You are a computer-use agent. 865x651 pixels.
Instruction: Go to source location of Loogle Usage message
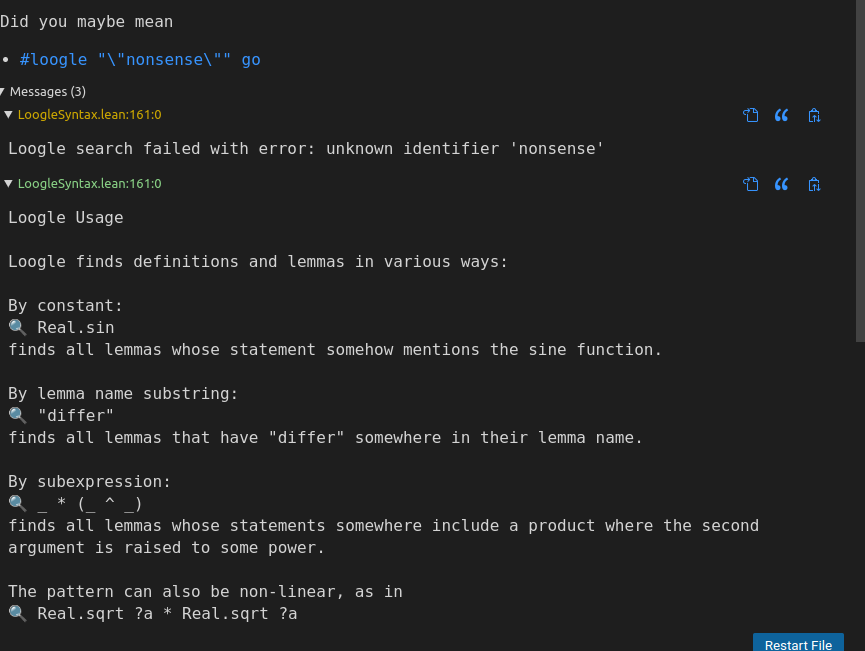(x=750, y=184)
